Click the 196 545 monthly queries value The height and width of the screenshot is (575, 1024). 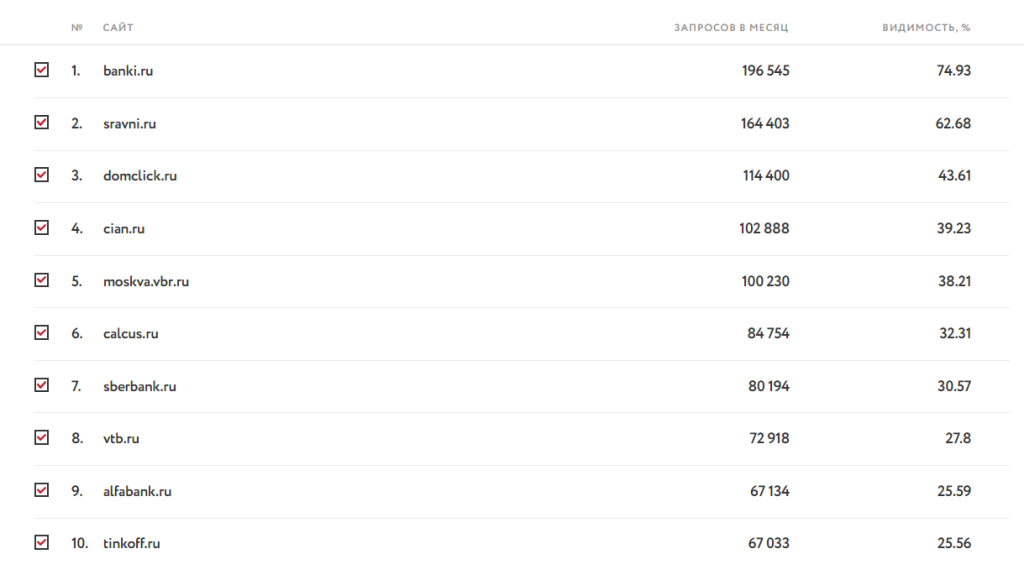tap(765, 71)
